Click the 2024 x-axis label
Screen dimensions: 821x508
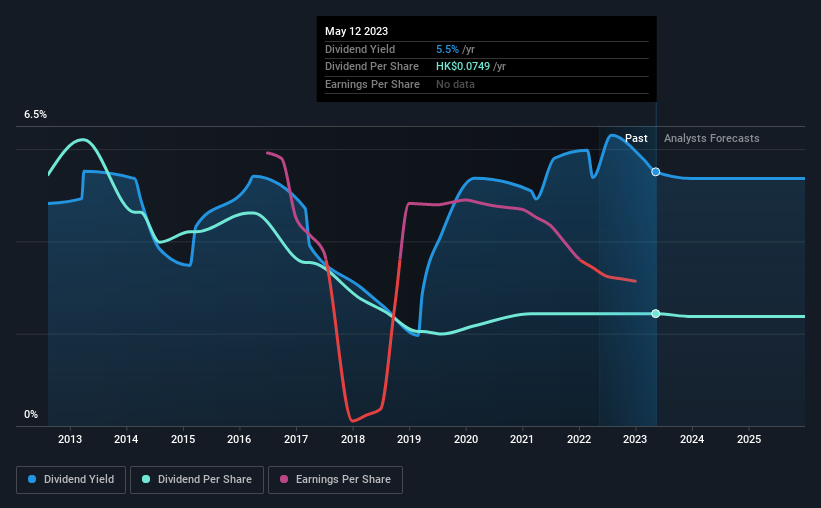692,439
